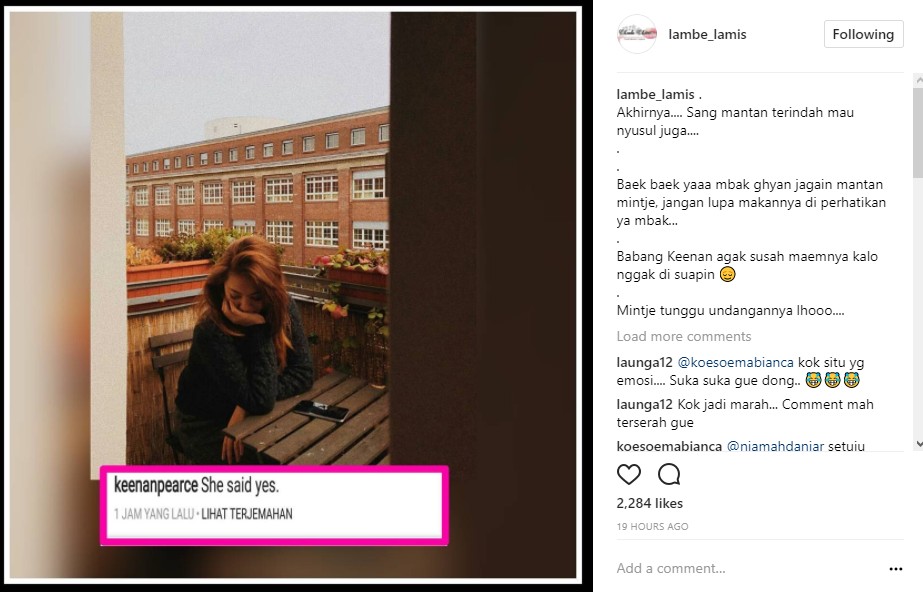Click the comments scrollbar up arrow
Viewport: 923px width, 592px height.
click(x=918, y=80)
